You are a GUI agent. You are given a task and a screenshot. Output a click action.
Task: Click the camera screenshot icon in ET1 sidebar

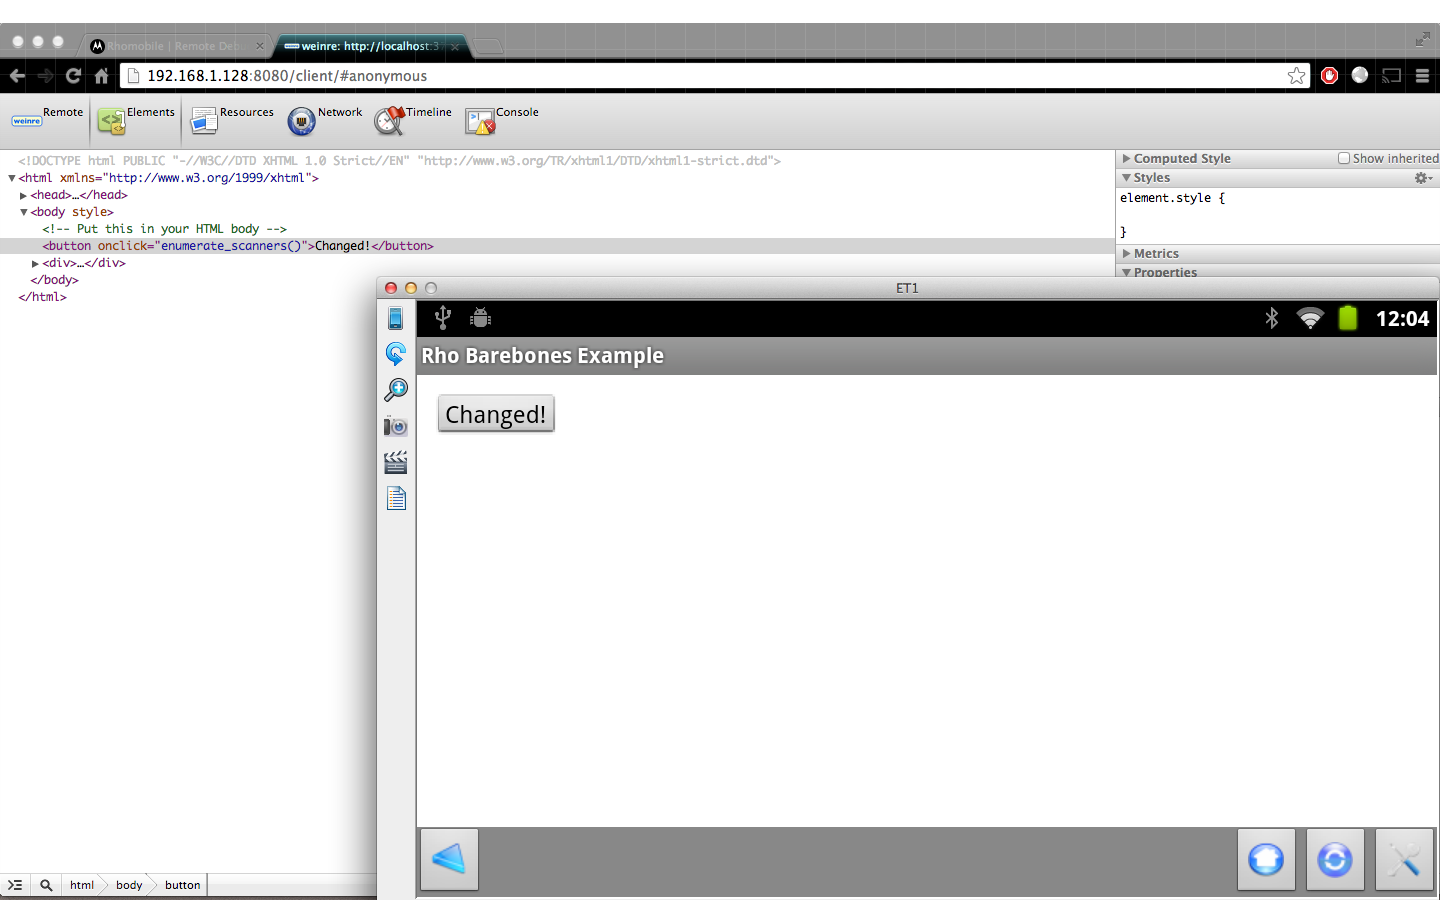[396, 427]
